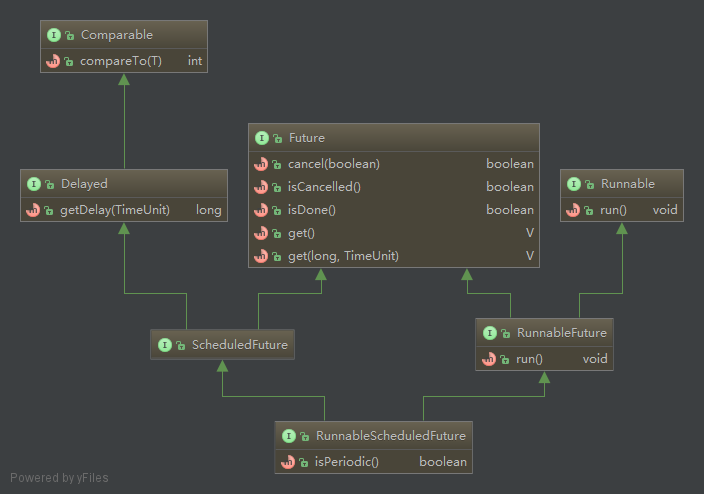Click the getDelay(TimeUnit) method name
Image resolution: width=704 pixels, height=494 pixels.
pos(115,210)
